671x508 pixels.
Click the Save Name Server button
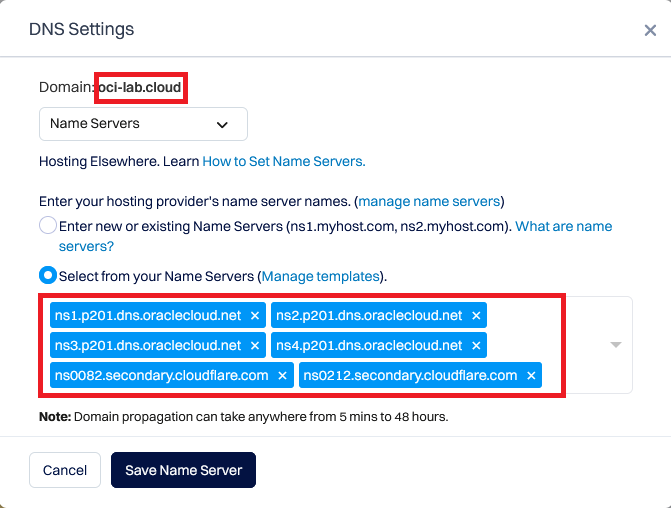pos(183,470)
